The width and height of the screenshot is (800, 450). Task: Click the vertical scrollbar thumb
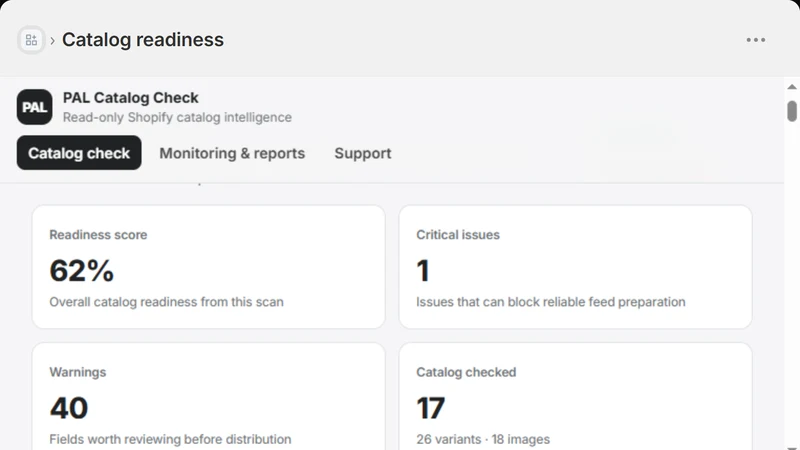tap(792, 111)
